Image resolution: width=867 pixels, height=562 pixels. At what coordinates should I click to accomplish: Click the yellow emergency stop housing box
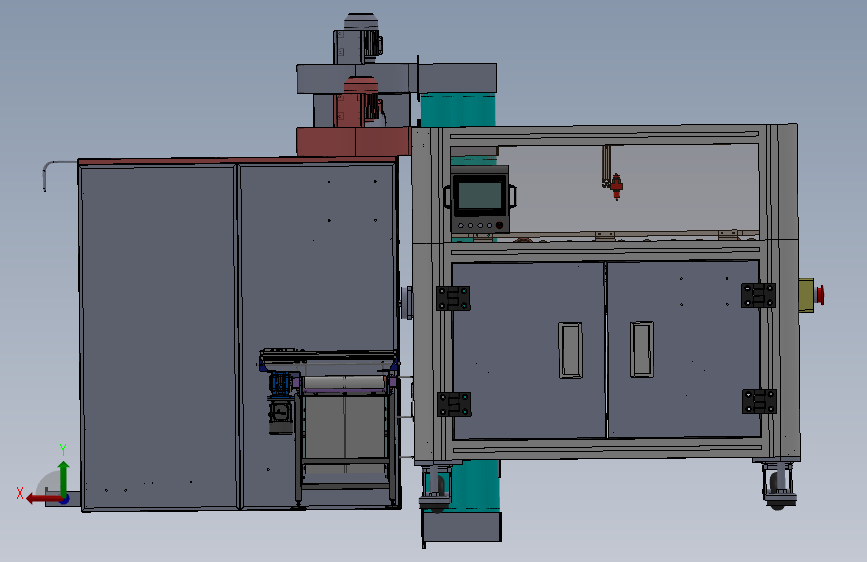click(807, 295)
